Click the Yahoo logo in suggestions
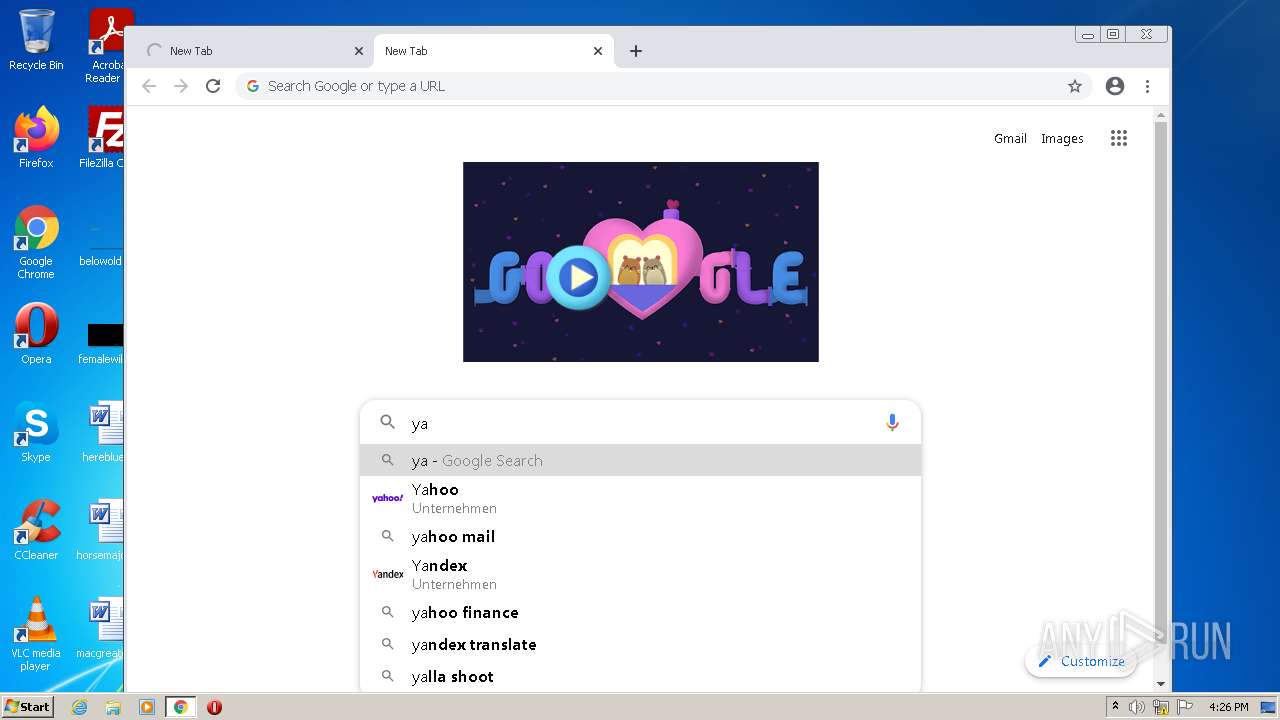Screen dimensions: 1280x720 387,498
